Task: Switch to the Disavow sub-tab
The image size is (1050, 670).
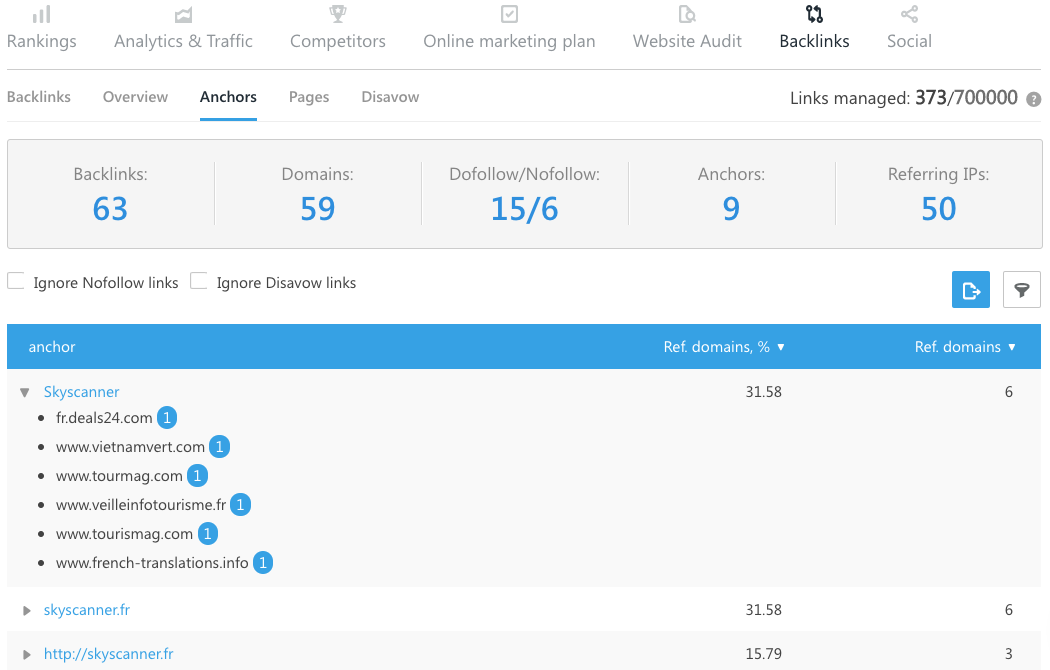Action: (390, 97)
